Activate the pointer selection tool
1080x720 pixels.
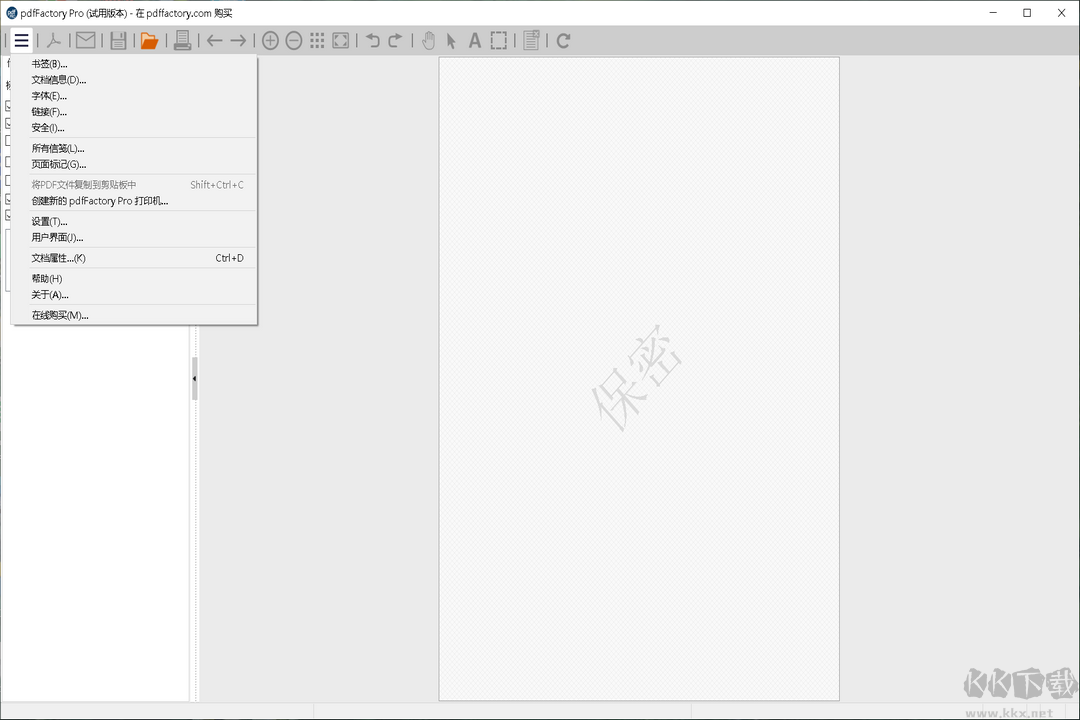point(452,40)
